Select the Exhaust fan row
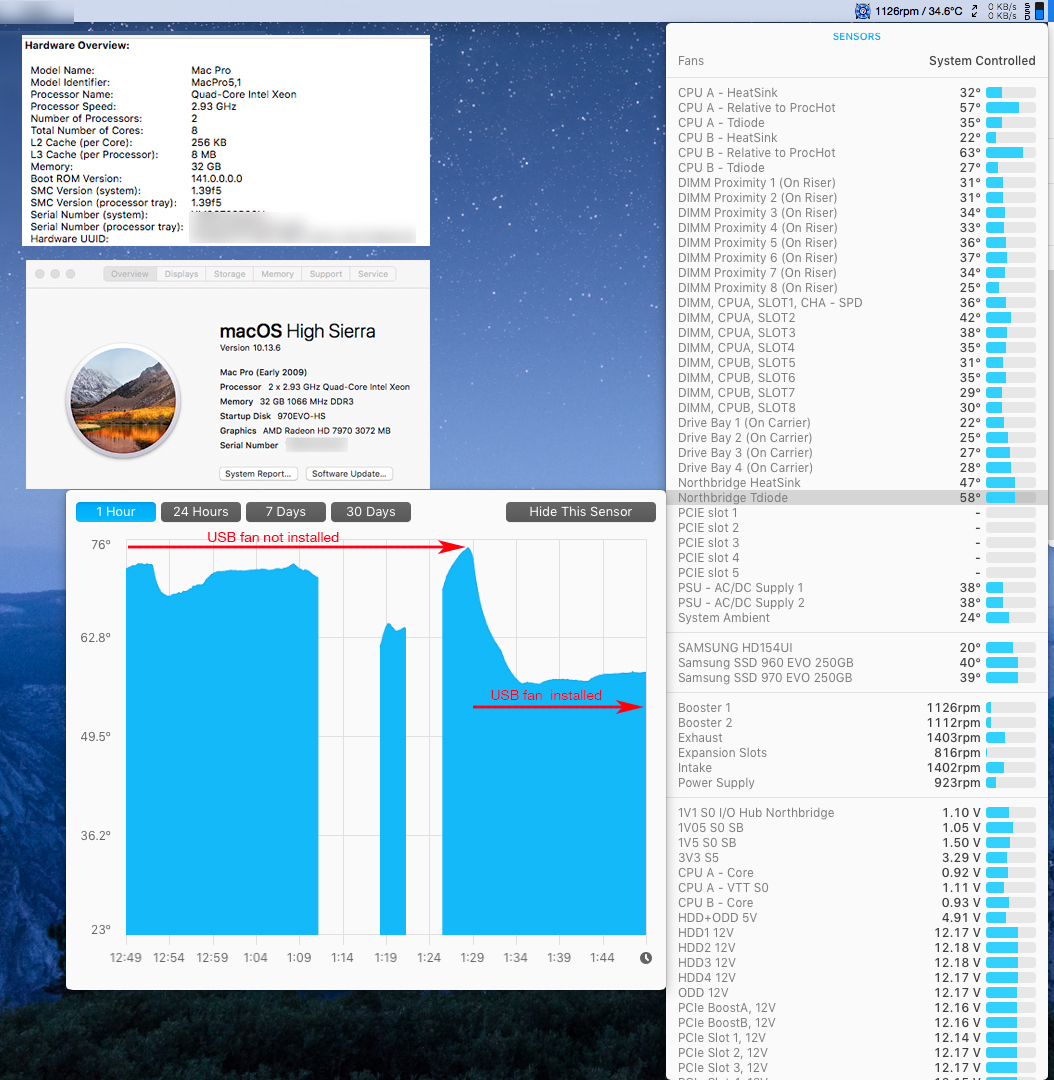 pyautogui.click(x=856, y=738)
